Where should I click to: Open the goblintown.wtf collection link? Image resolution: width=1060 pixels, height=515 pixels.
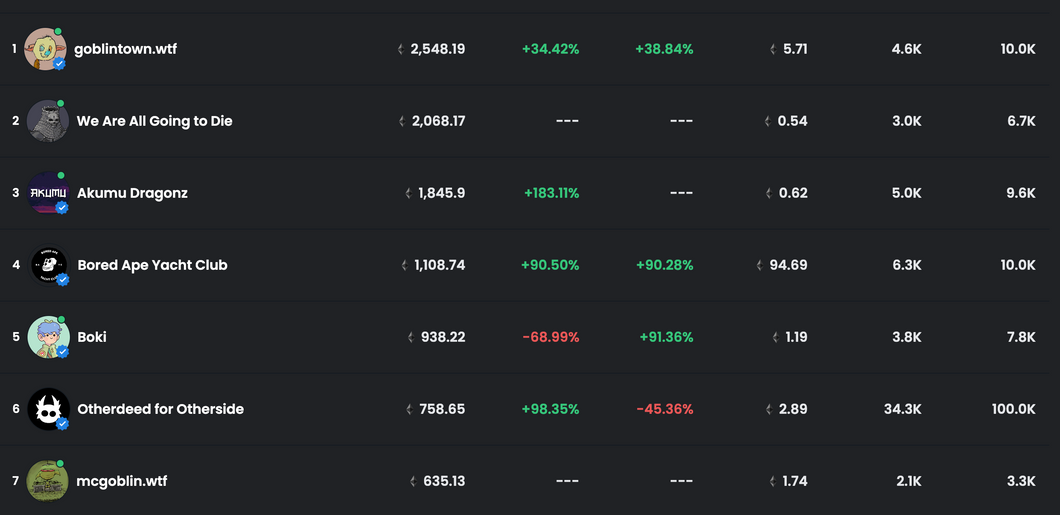pos(126,49)
